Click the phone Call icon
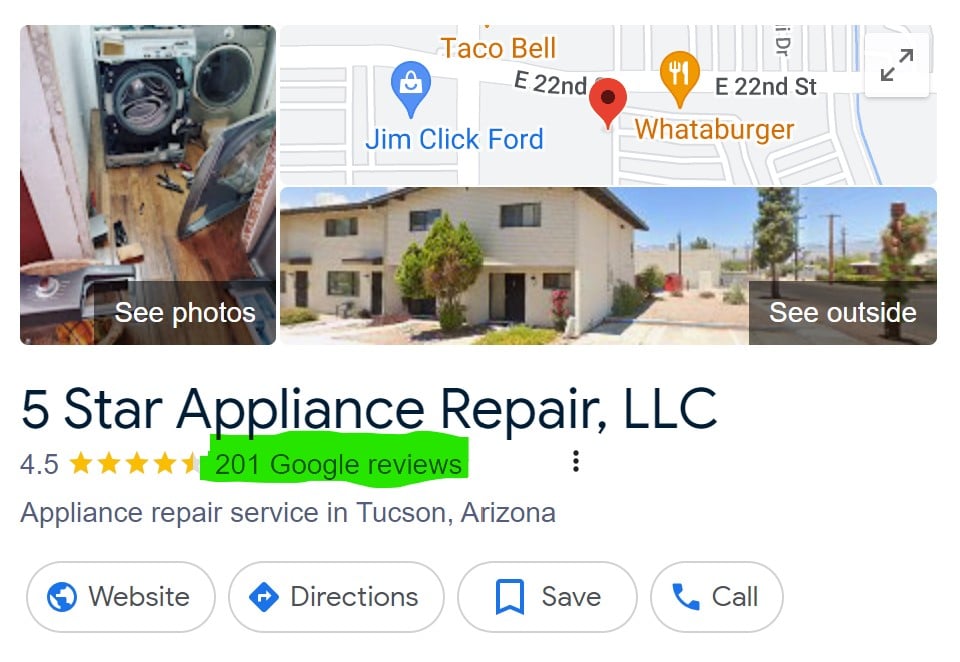Viewport: 960px width, 662px height. coord(686,596)
